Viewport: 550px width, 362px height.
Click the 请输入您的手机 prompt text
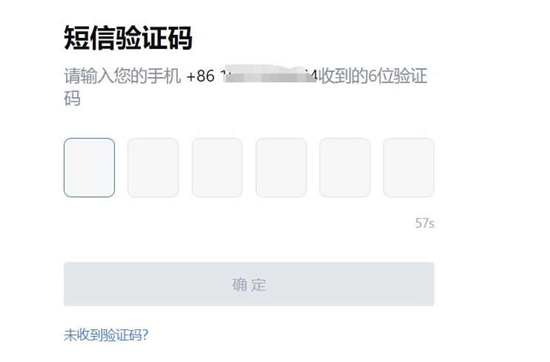pyautogui.click(x=122, y=76)
